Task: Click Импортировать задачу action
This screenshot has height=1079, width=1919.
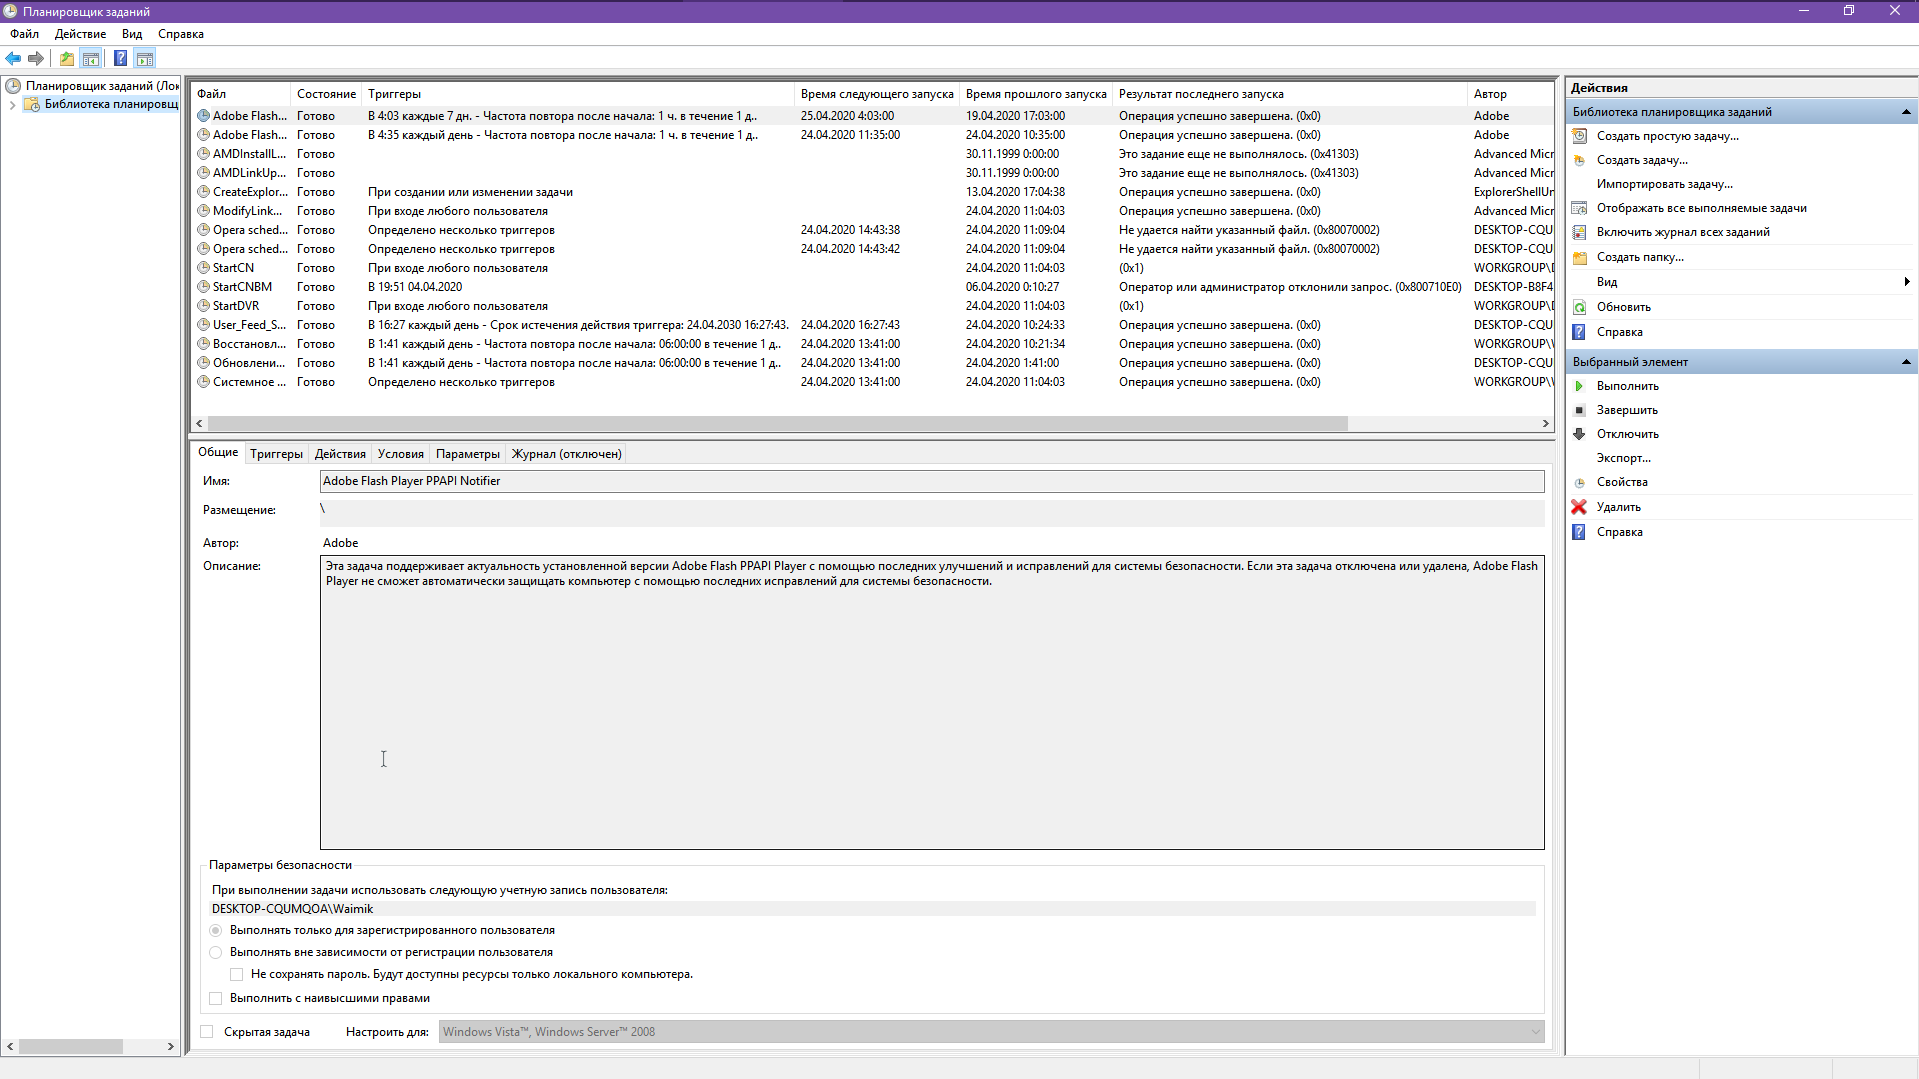Action: click(x=1665, y=184)
